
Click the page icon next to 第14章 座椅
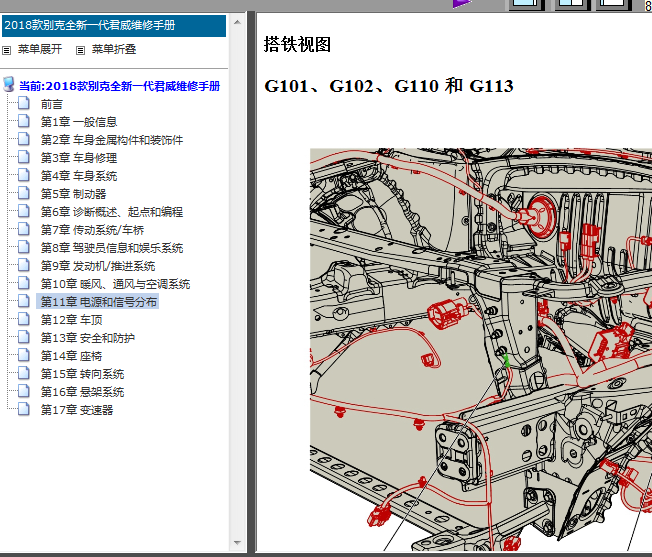tap(24, 355)
